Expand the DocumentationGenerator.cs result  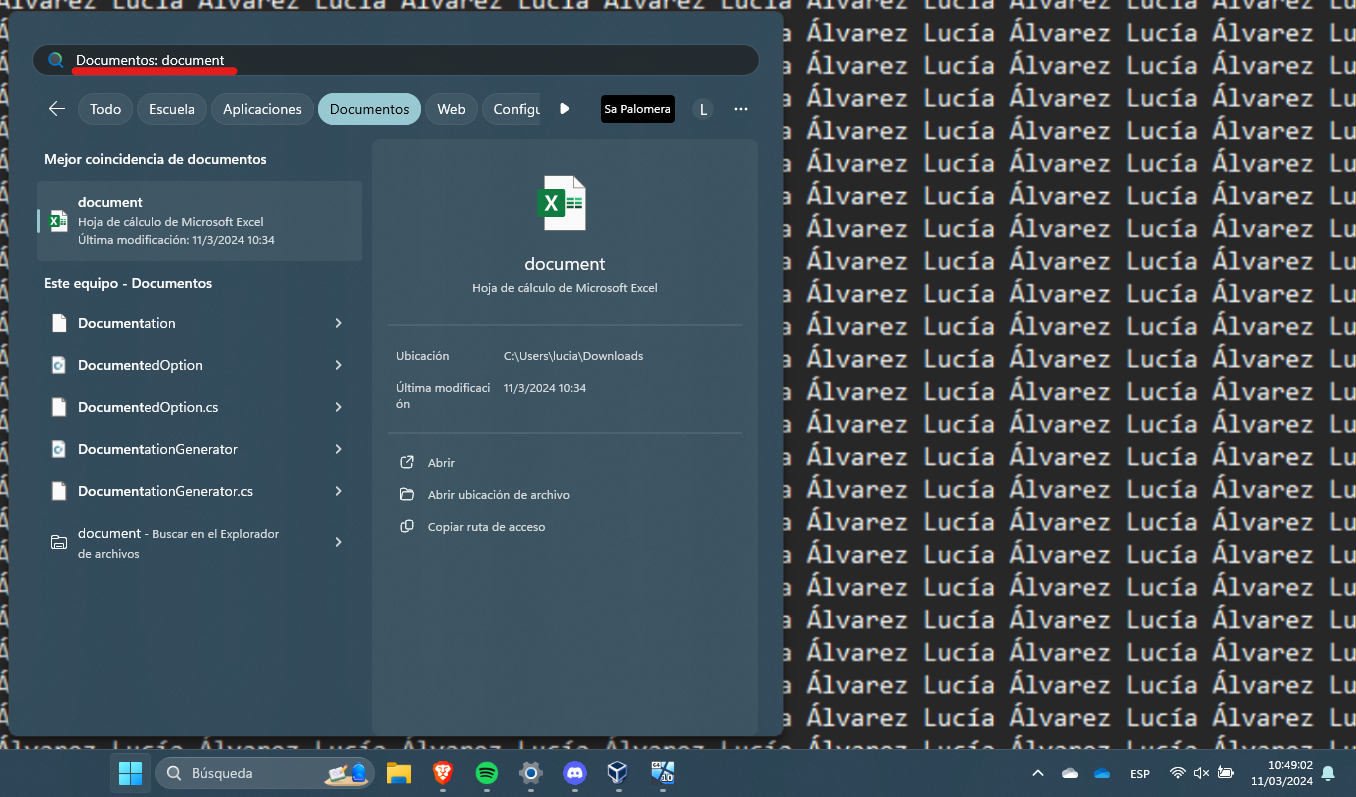338,491
